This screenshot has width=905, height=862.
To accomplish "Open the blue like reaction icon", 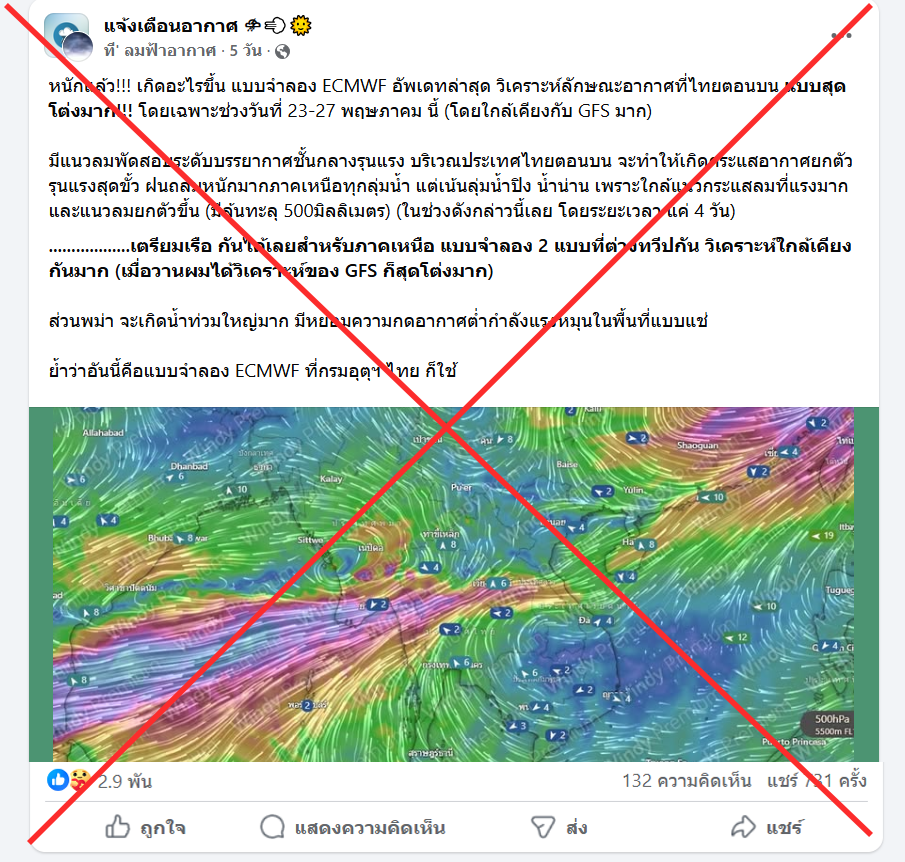I will 58,780.
